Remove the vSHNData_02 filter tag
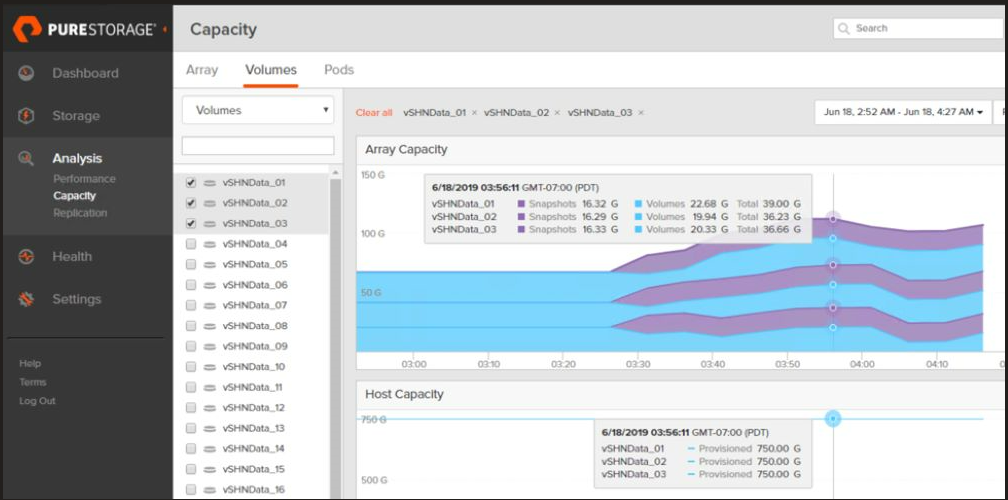This screenshot has width=1008, height=500. point(557,112)
